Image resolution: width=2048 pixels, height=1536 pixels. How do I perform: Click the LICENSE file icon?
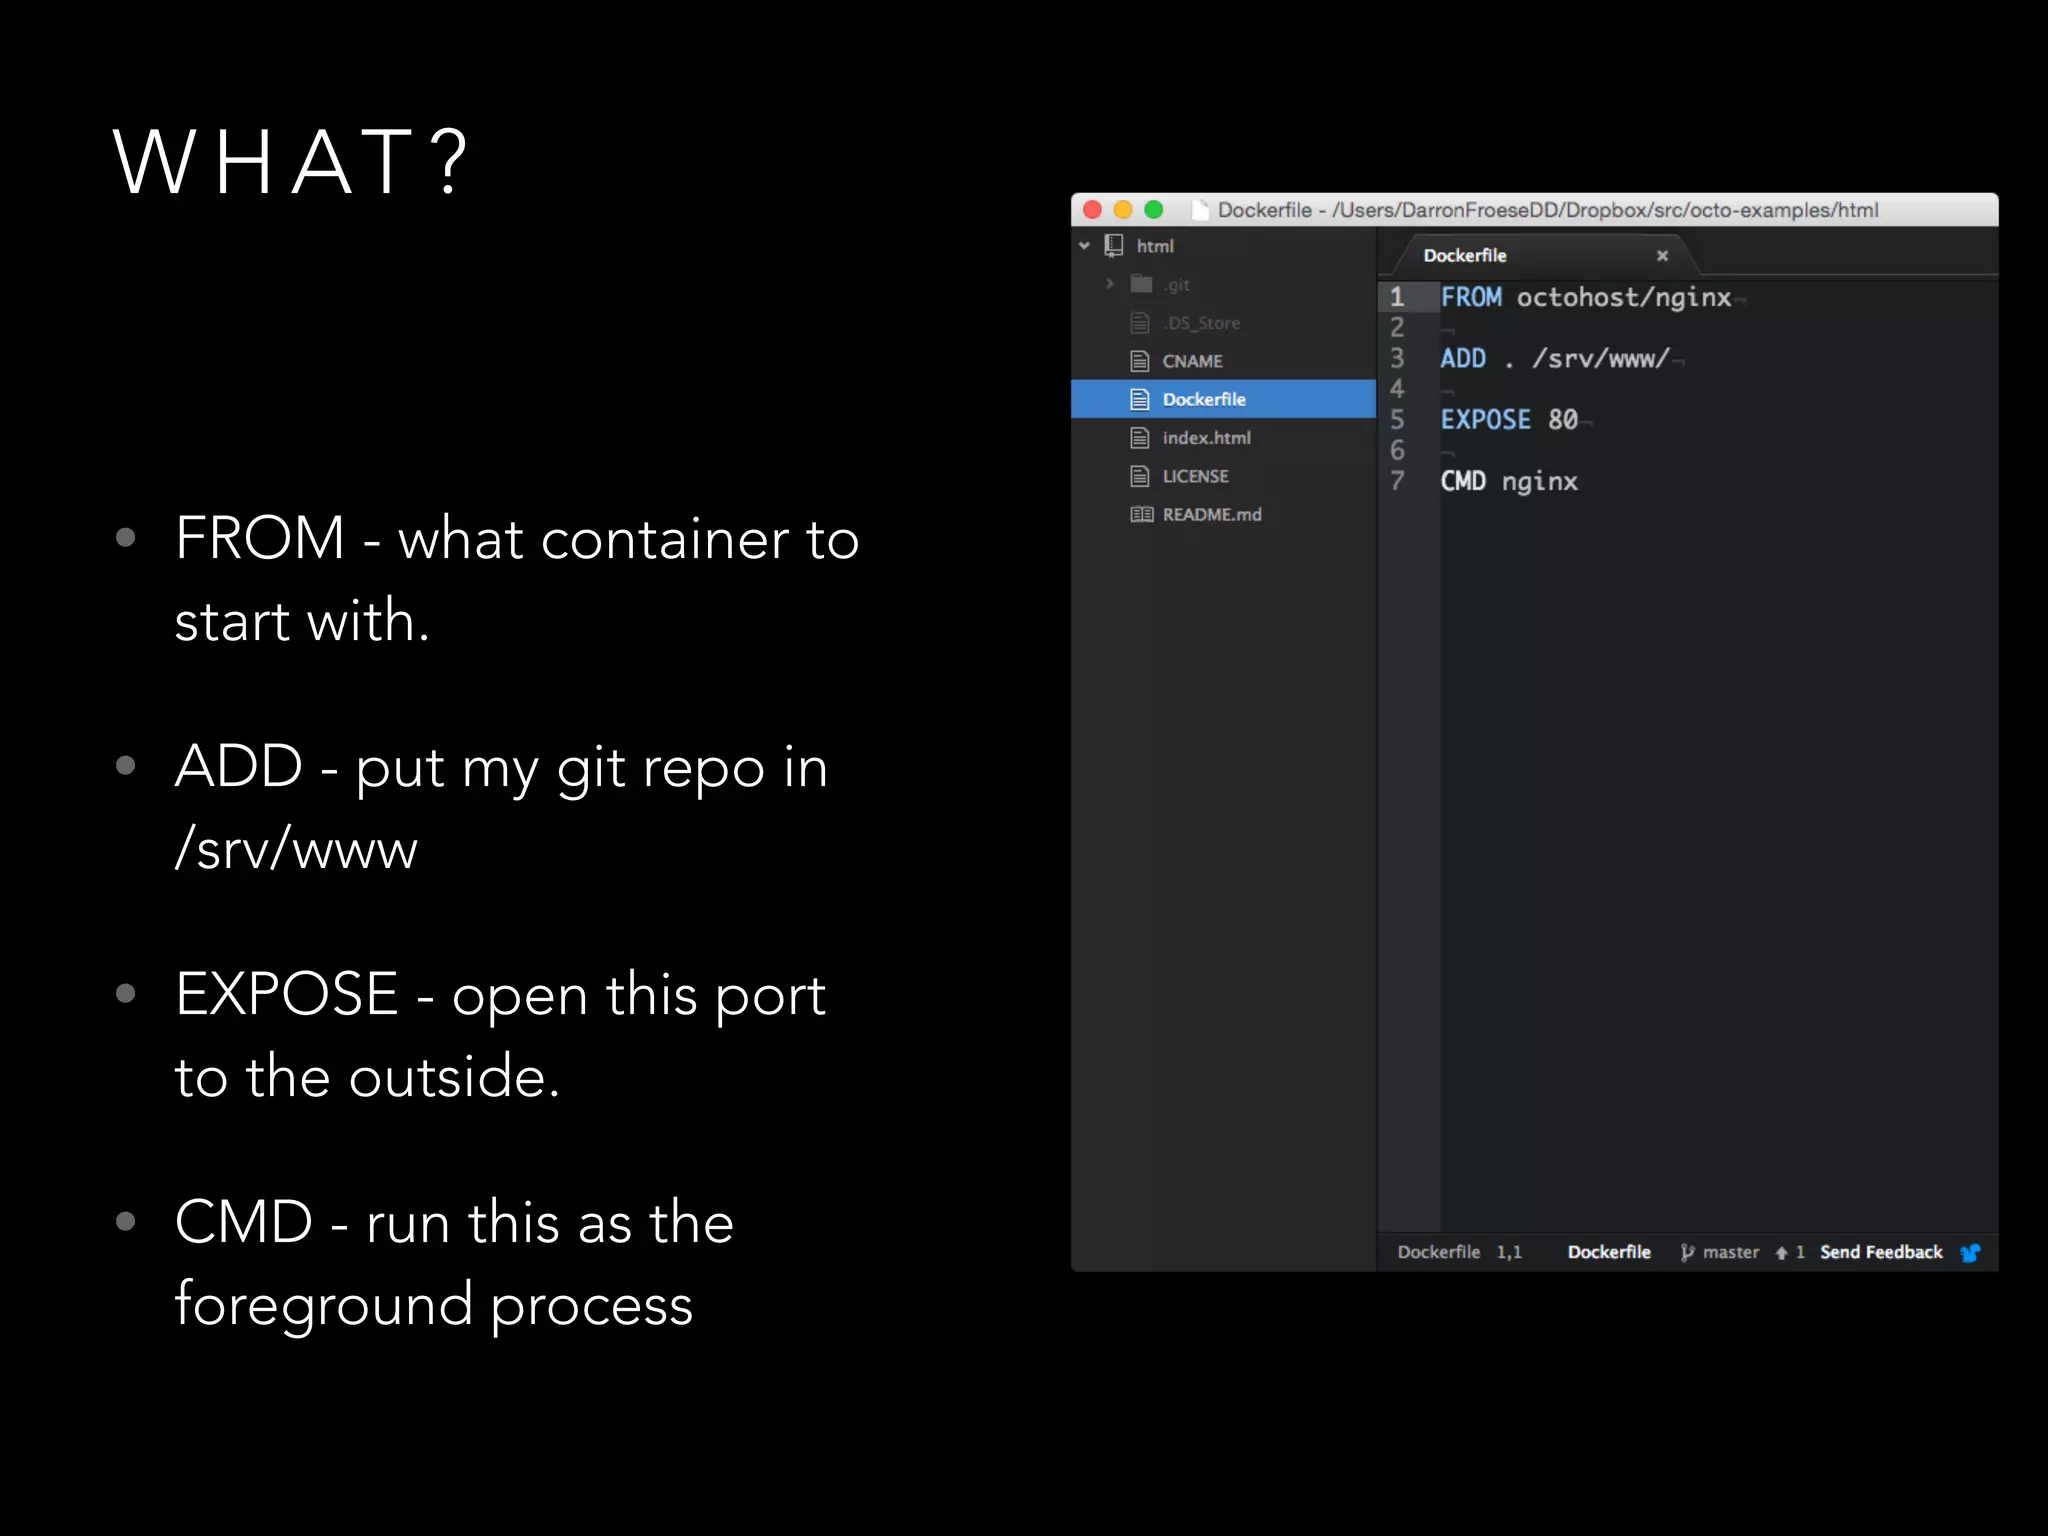click(x=1140, y=476)
